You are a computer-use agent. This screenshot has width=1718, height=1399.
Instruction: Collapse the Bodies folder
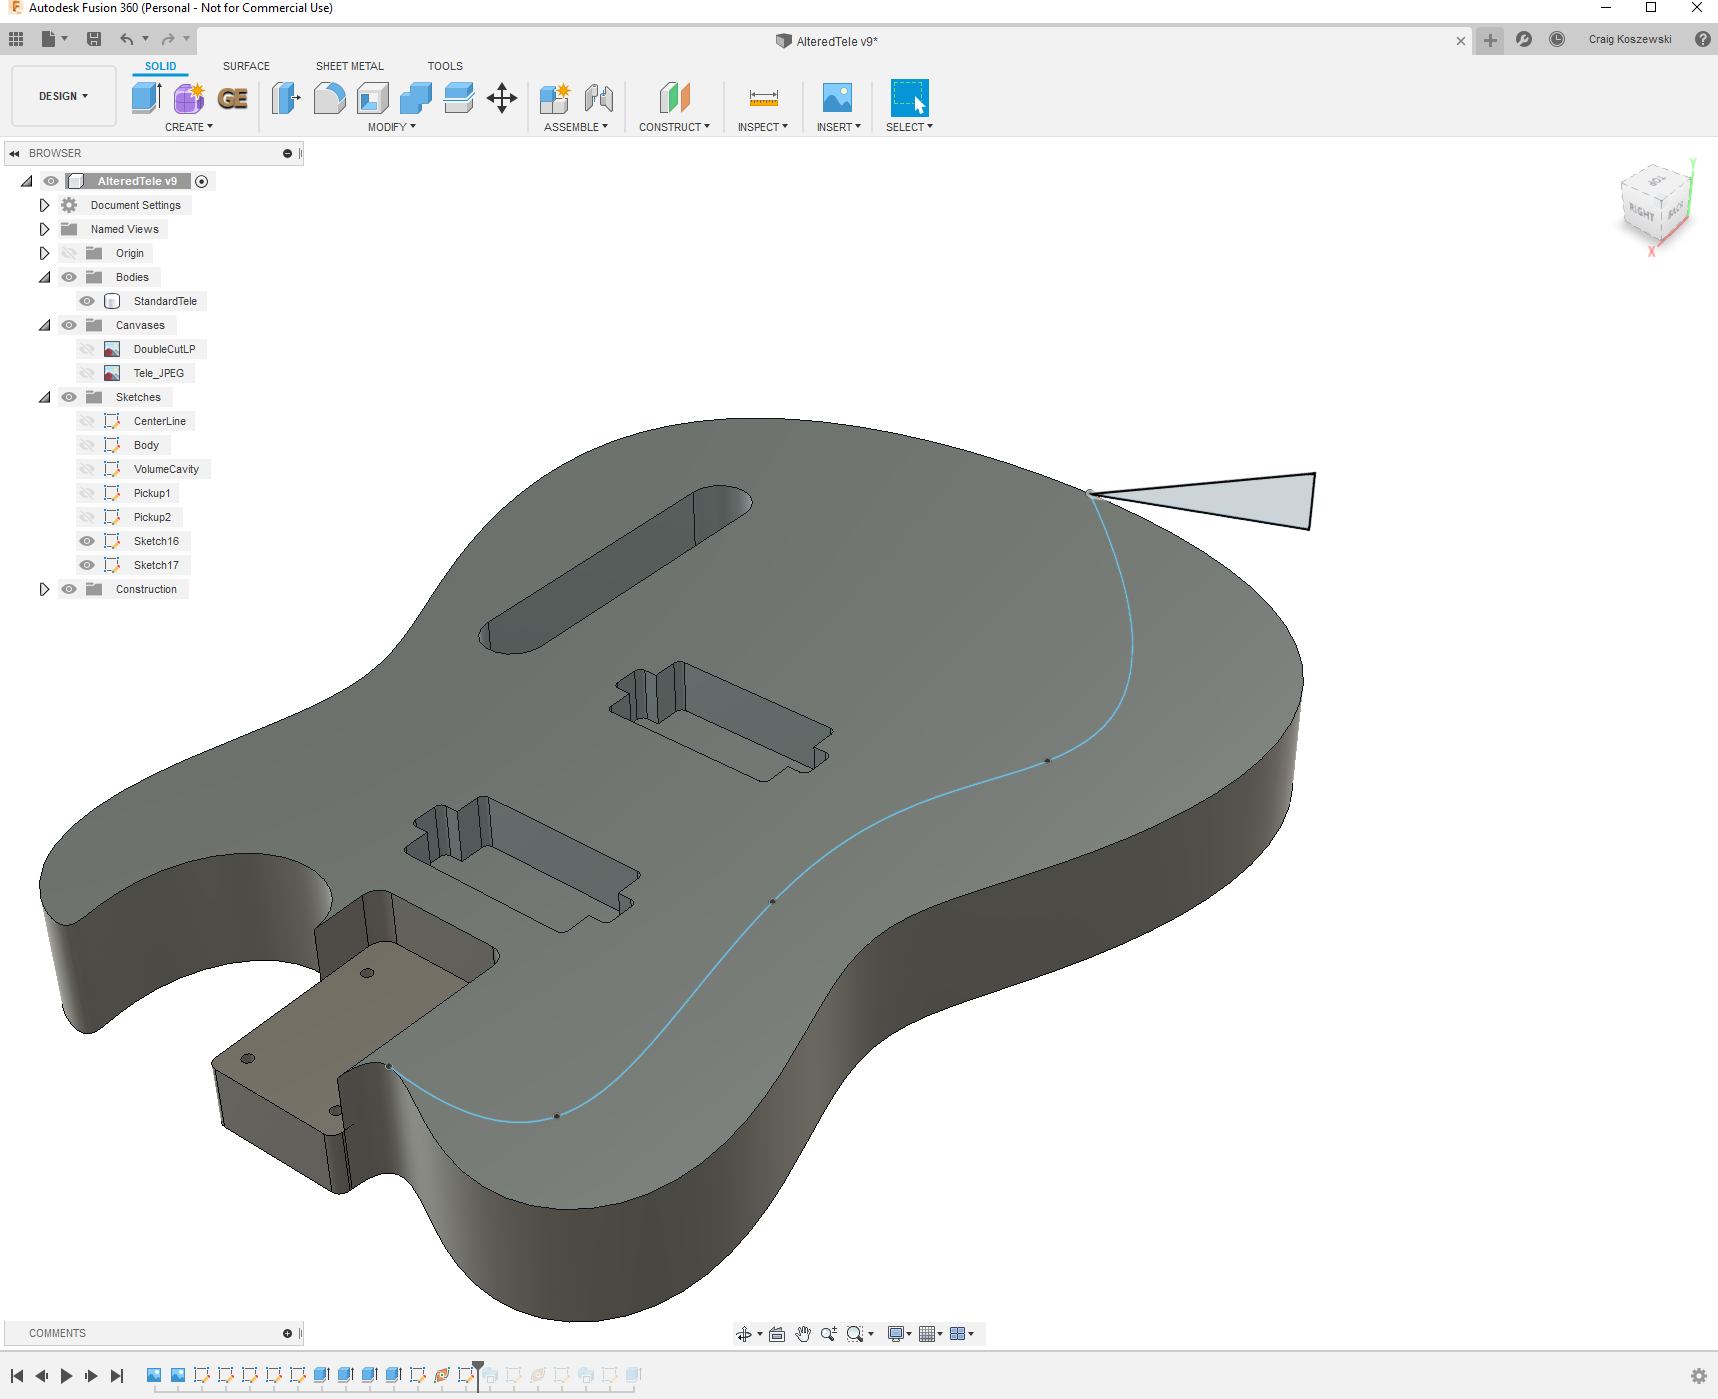click(44, 277)
